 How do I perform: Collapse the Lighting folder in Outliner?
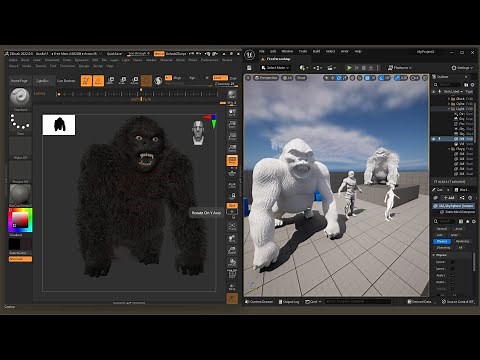449,109
